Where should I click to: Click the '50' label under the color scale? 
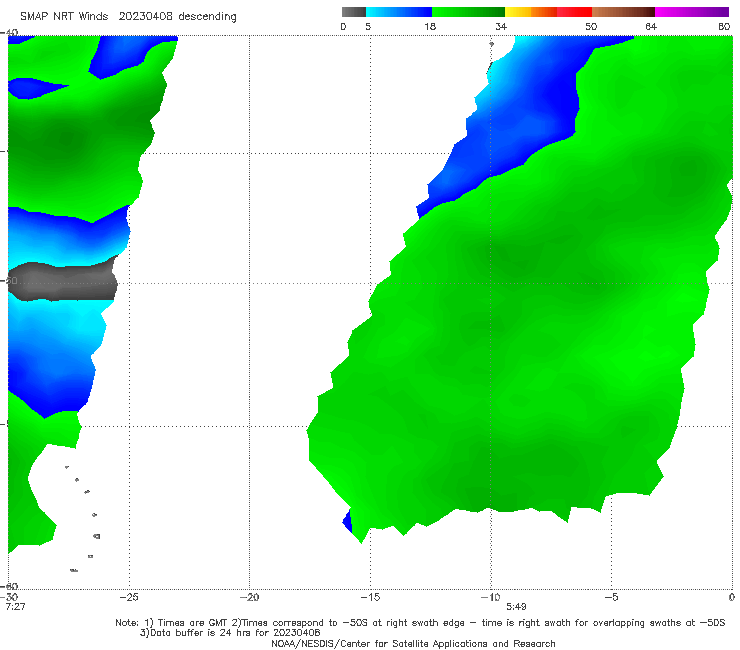(x=591, y=26)
